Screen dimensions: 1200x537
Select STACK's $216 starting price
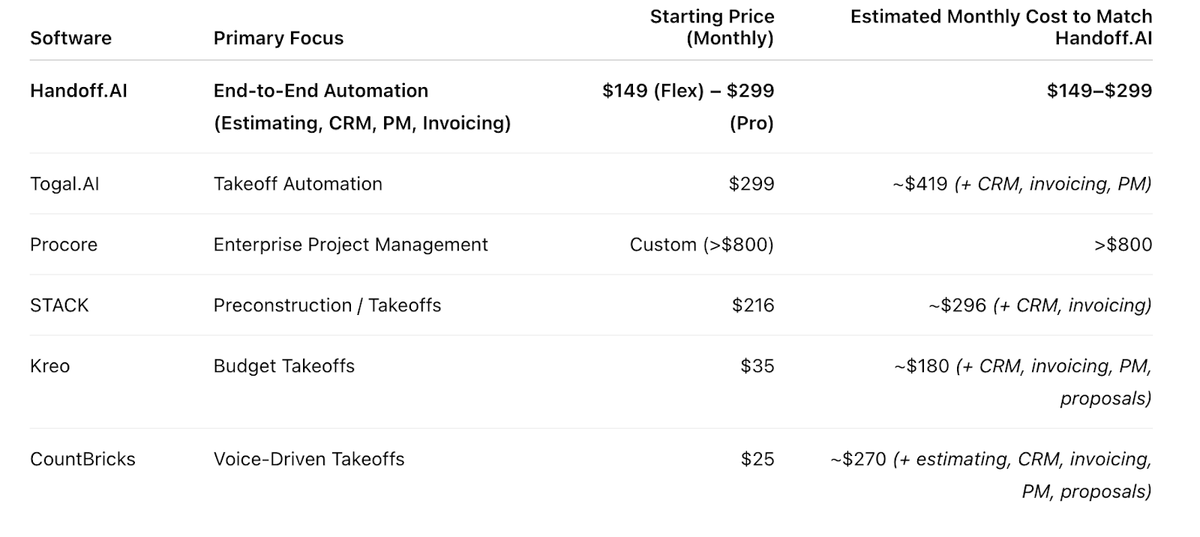[x=753, y=306]
